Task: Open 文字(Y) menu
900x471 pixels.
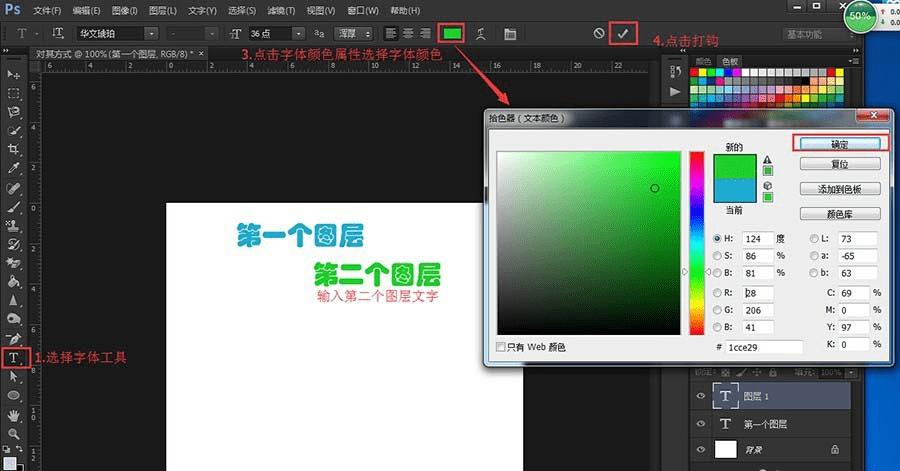Action: click(x=202, y=10)
